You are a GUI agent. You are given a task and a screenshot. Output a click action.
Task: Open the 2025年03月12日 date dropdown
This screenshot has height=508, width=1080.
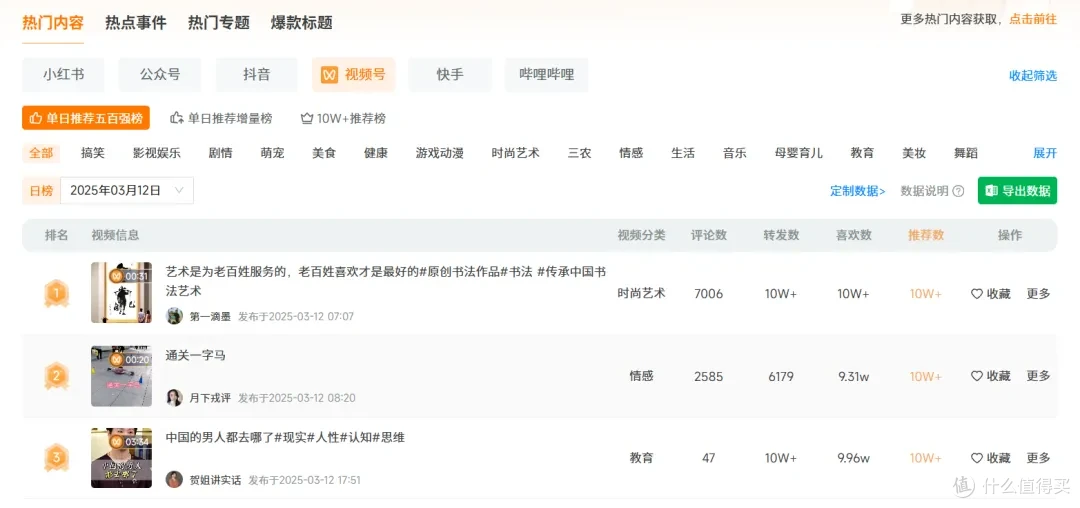pos(127,191)
